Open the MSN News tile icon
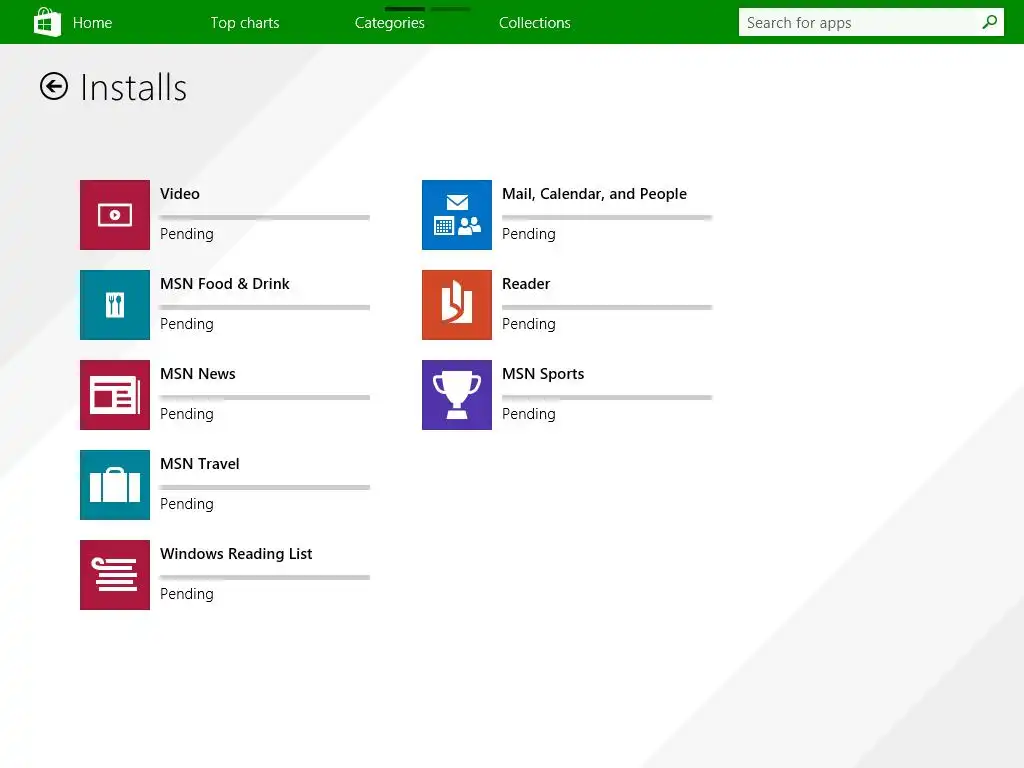The height and width of the screenshot is (768, 1024). click(115, 395)
